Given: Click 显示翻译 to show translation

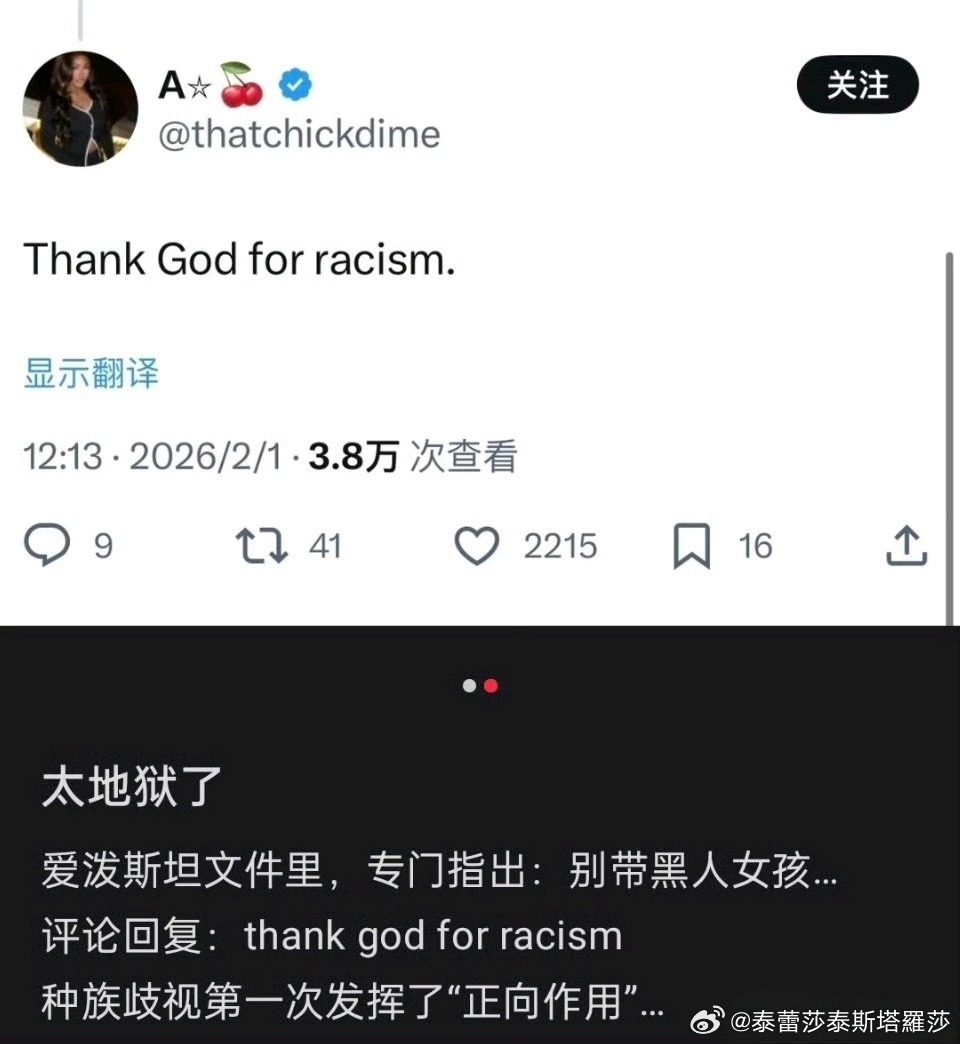Looking at the screenshot, I should coord(91,373).
